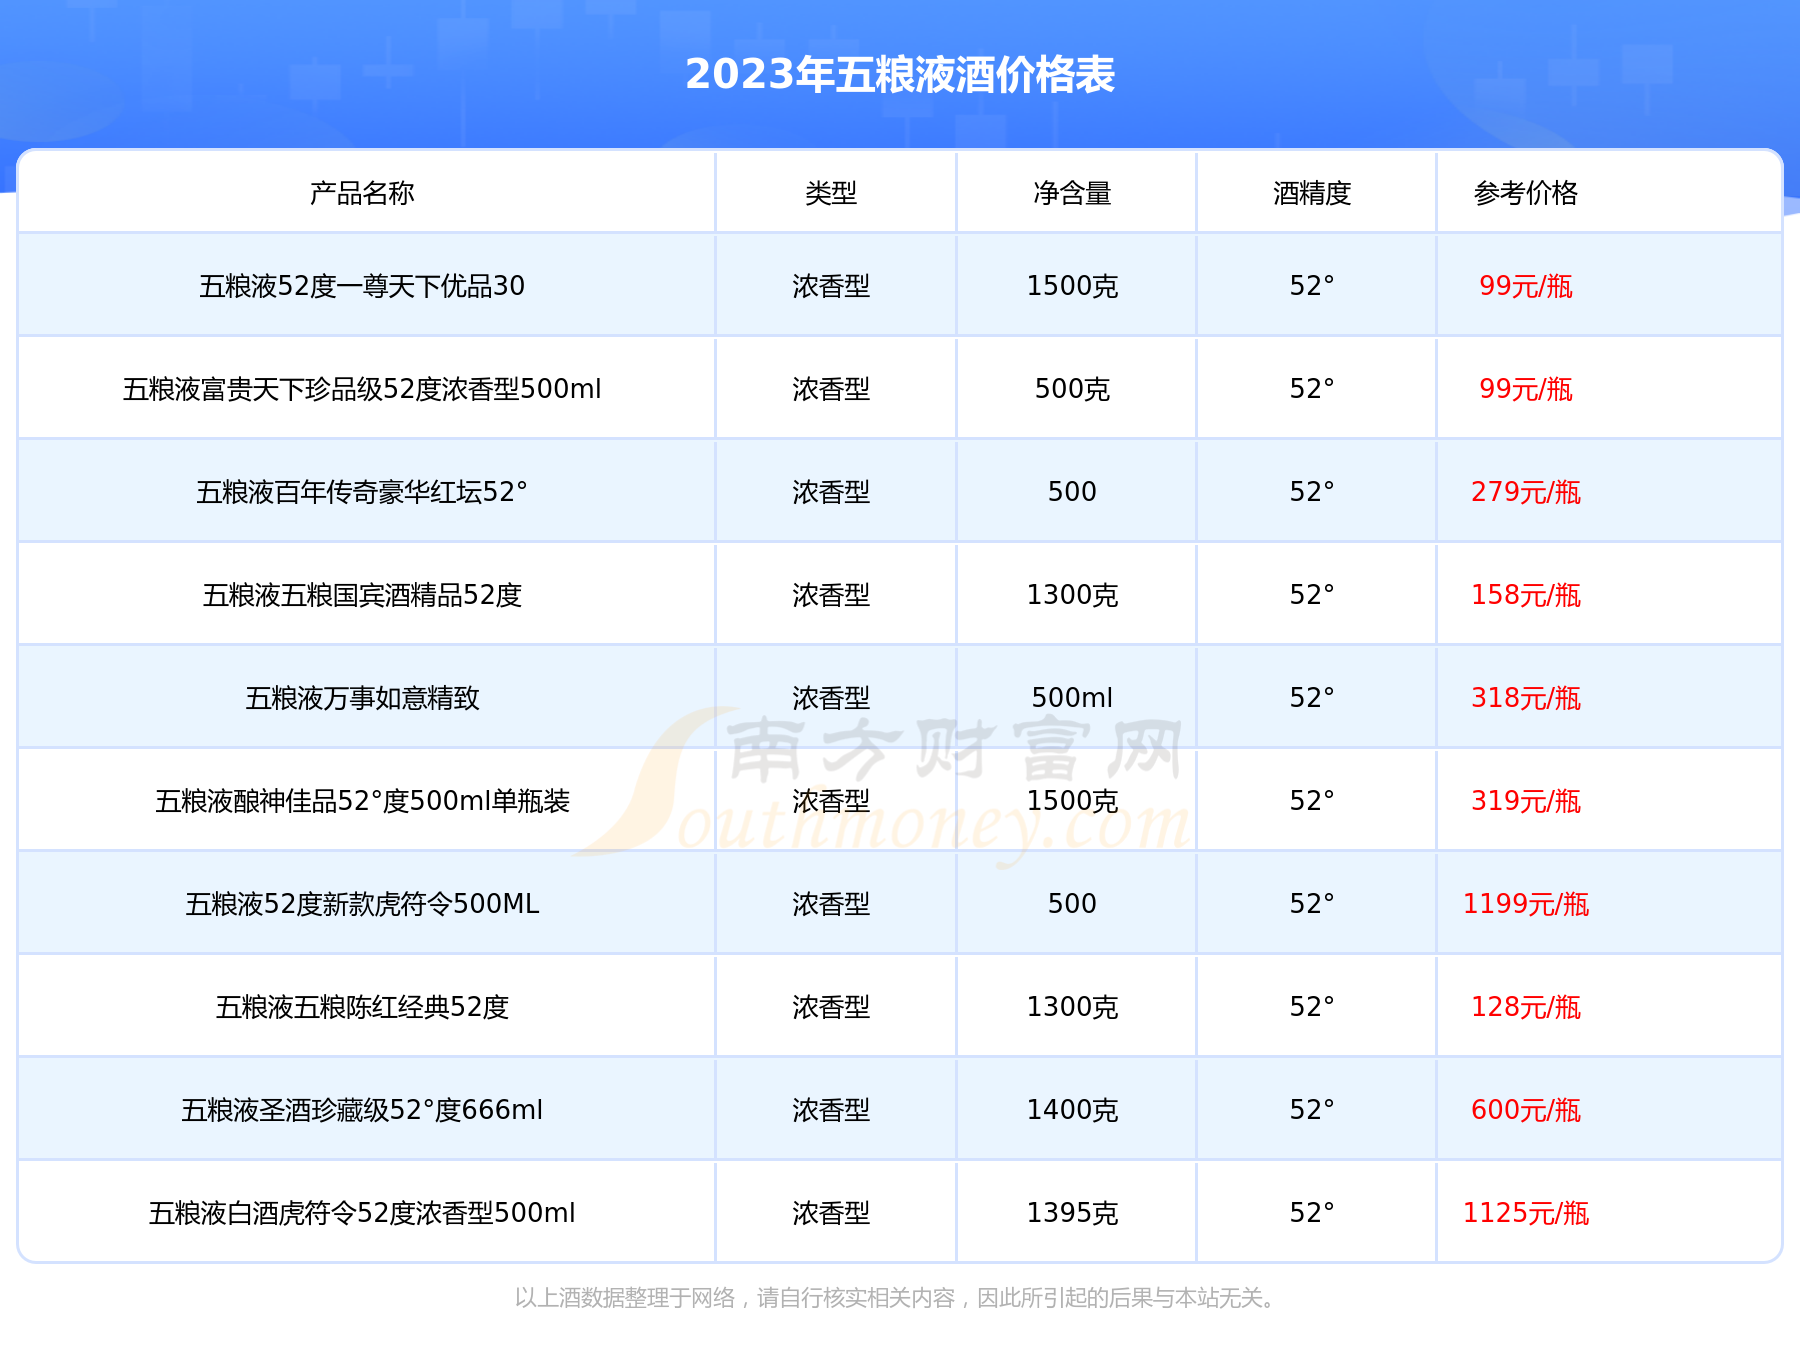This screenshot has width=1800, height=1350.
Task: Click 浓香型 in 圣酒珍藏级 row
Action: coord(831,1110)
